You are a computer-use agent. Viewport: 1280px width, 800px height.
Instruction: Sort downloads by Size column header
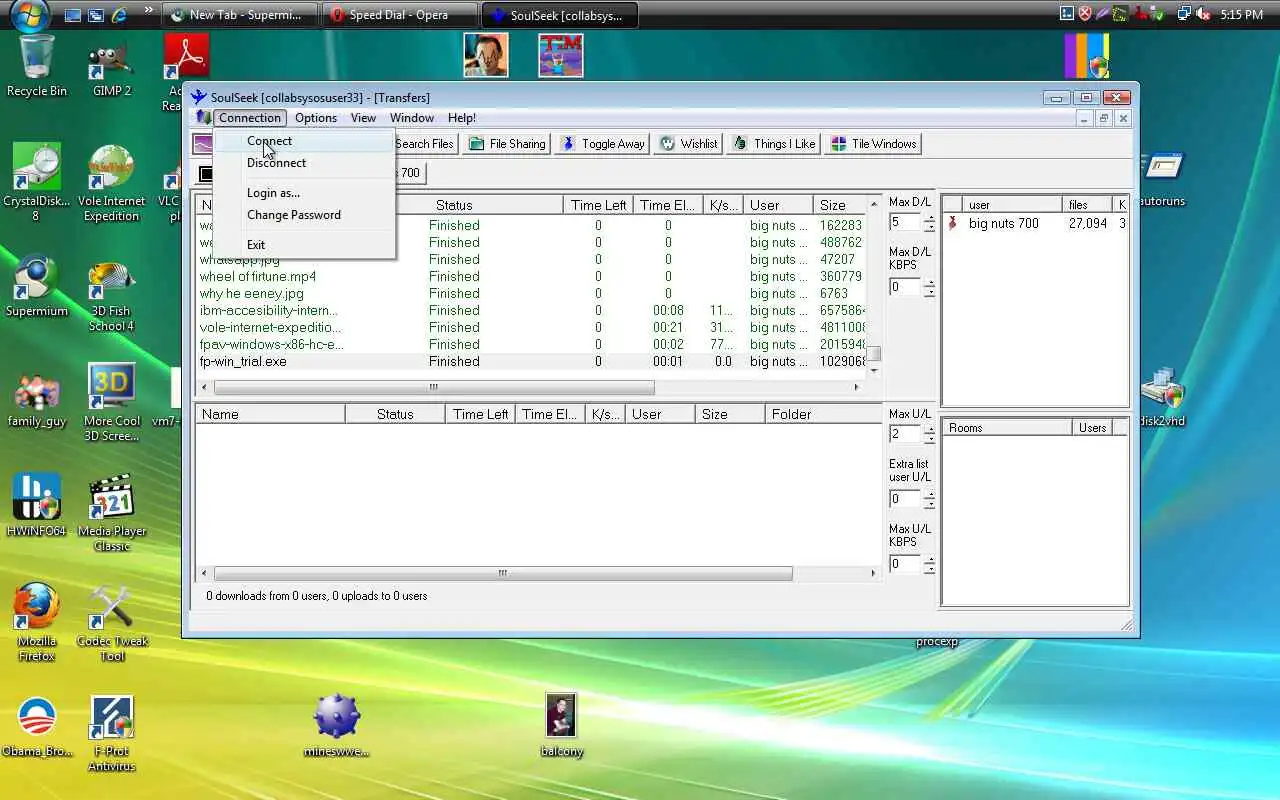[838, 205]
